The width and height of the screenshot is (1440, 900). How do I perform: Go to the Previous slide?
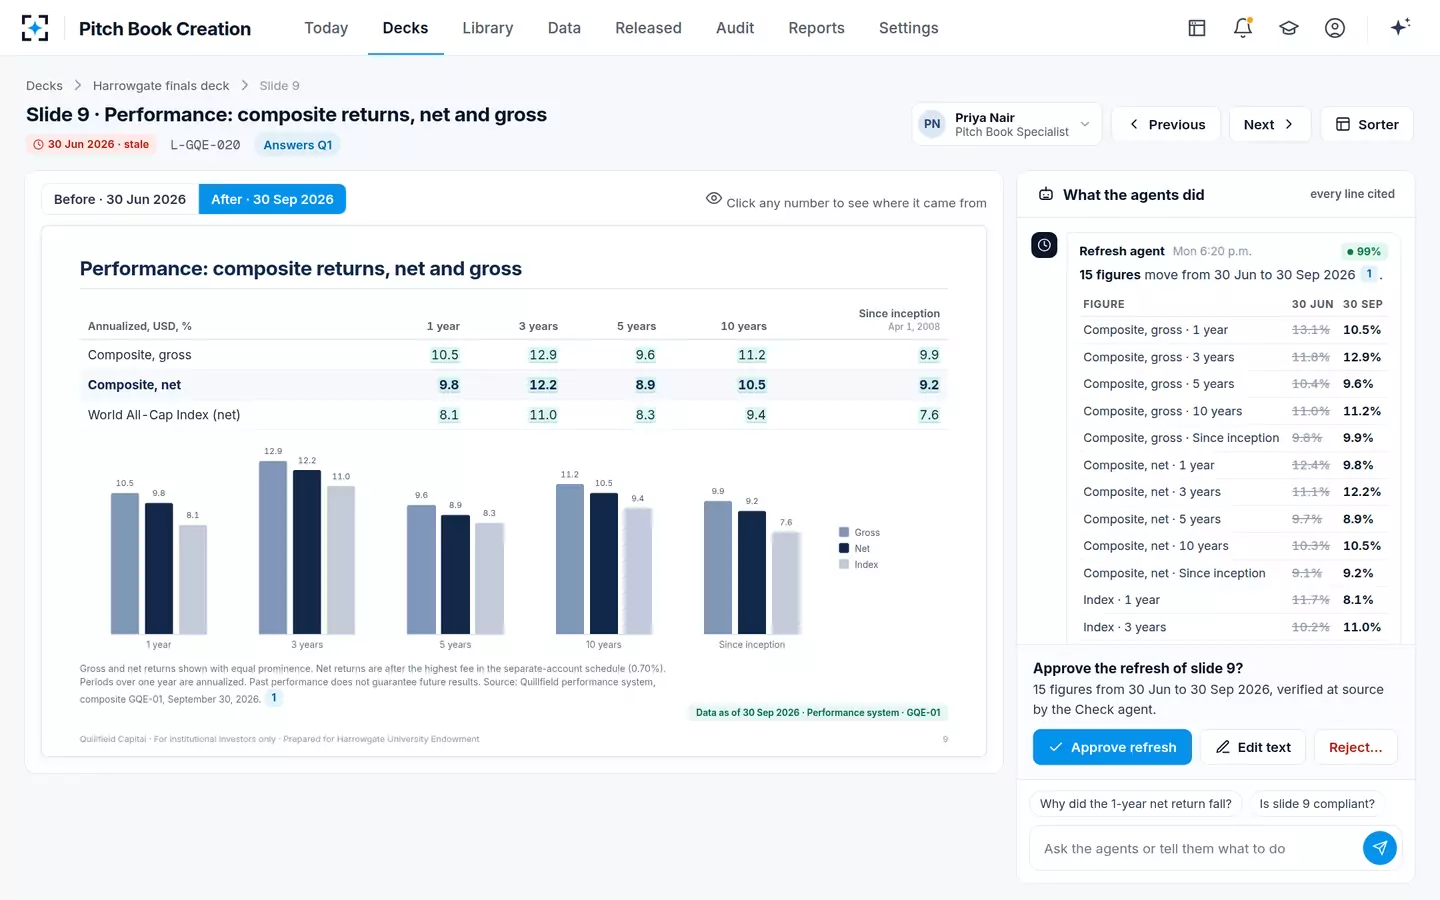pyautogui.click(x=1166, y=124)
